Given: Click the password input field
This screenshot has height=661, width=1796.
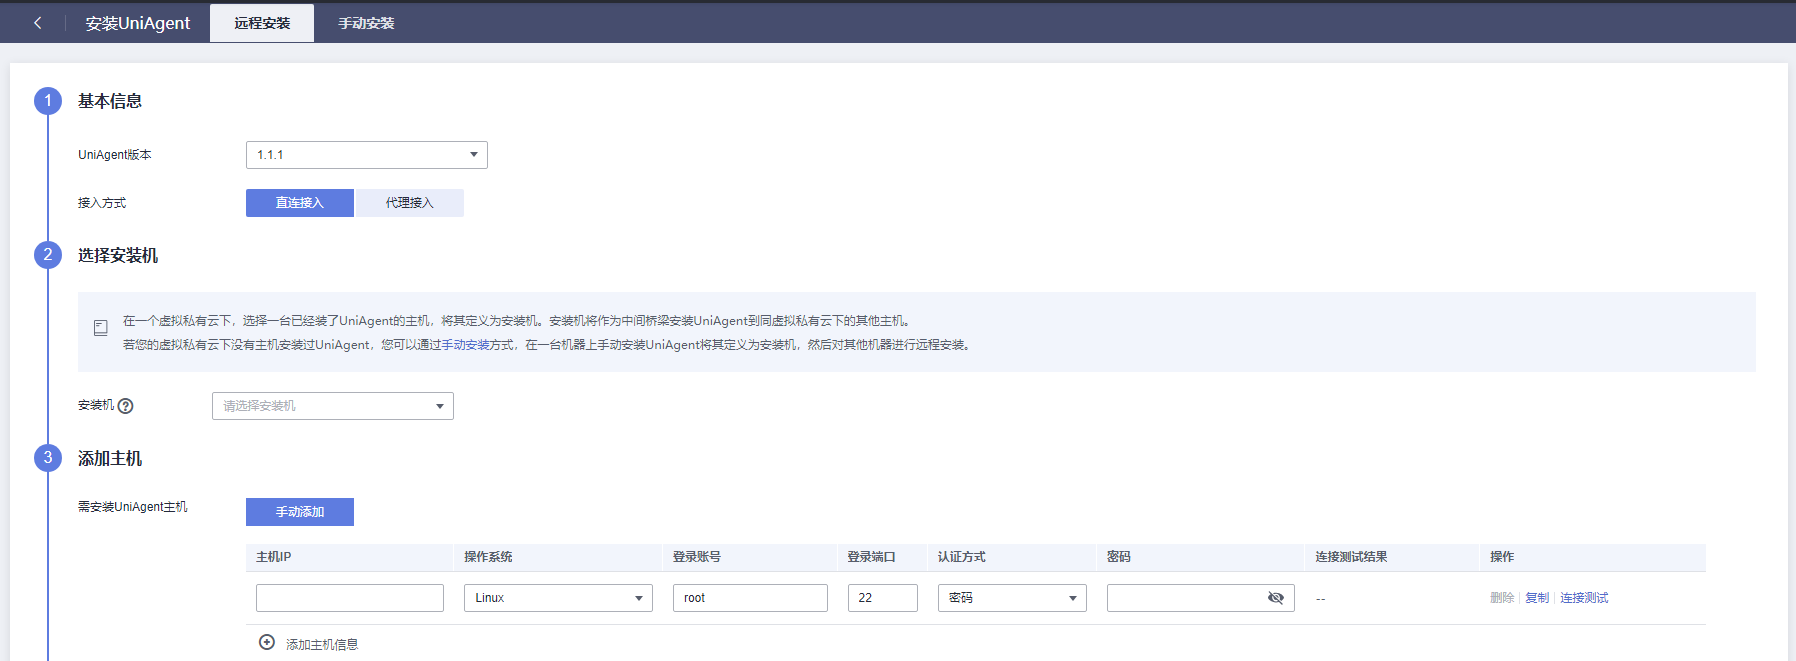Looking at the screenshot, I should point(1200,598).
